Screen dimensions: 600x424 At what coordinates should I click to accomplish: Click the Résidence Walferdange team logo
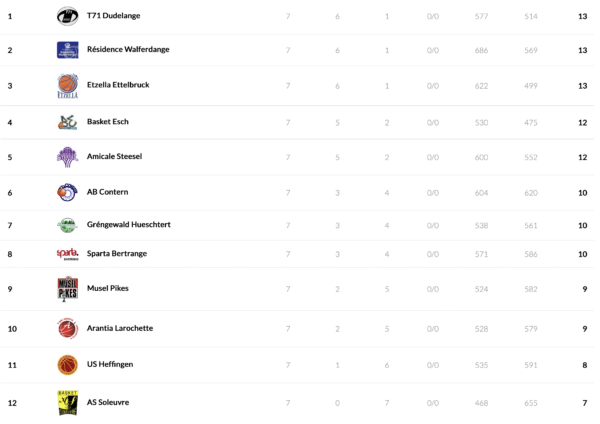67,50
